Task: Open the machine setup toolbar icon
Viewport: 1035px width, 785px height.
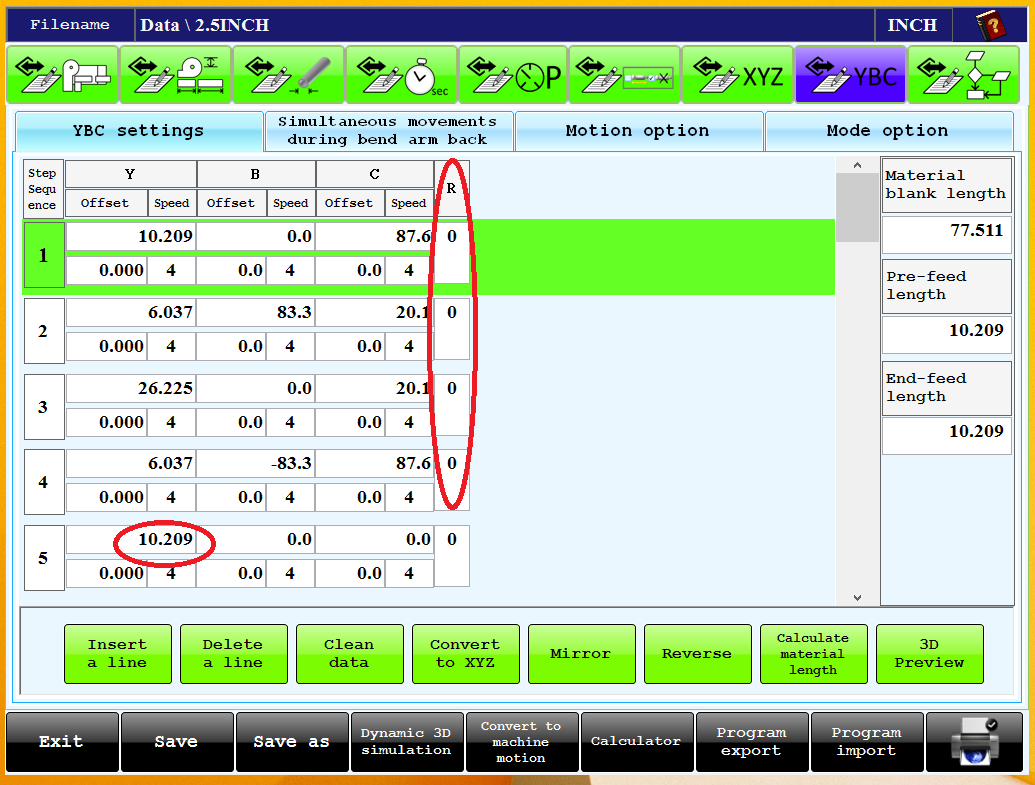Action: [x=62, y=75]
